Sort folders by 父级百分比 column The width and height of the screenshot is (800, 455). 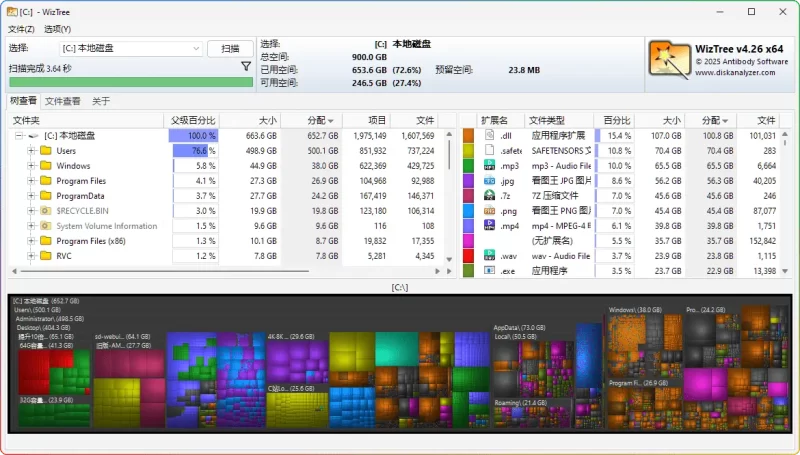pyautogui.click(x=192, y=120)
